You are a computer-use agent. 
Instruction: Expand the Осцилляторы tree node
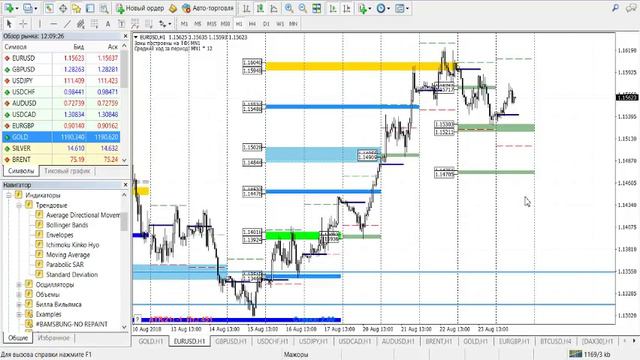(x=19, y=284)
